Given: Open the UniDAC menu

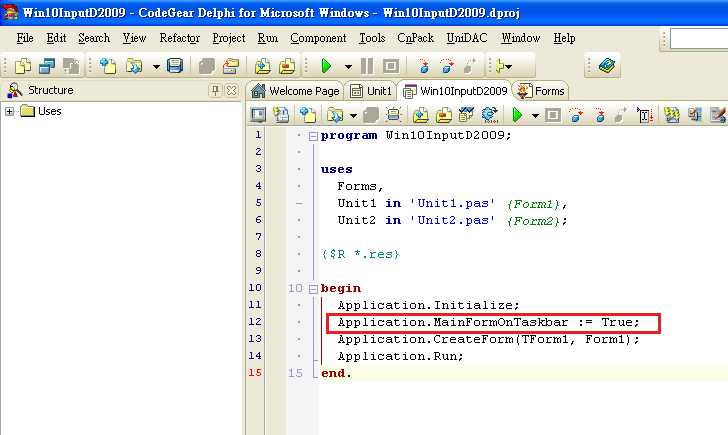Looking at the screenshot, I should pos(467,38).
